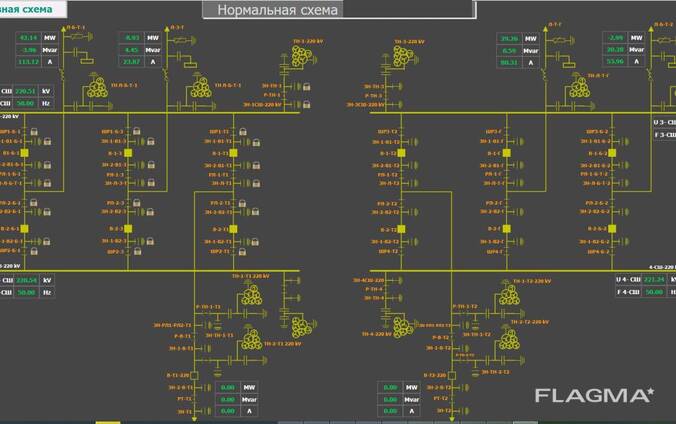676x424 pixels.
Task: Click the lock next to ШР2-Т1
Action: (x=242, y=251)
